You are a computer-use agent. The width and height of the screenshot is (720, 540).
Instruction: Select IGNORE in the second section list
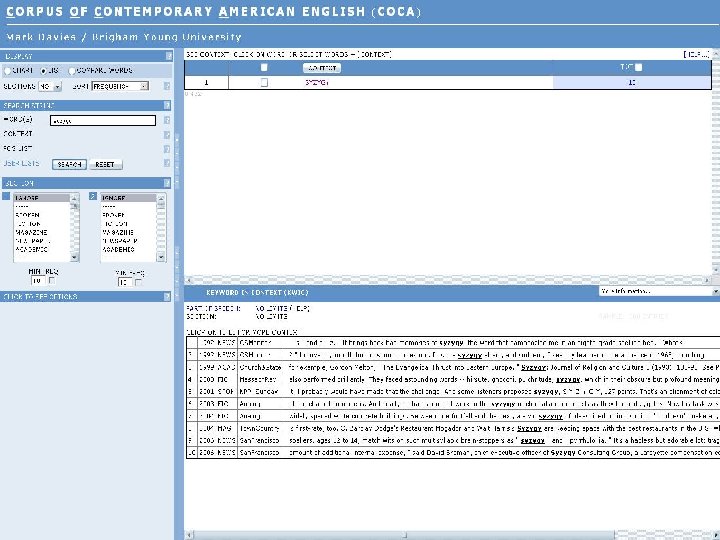[x=129, y=198]
